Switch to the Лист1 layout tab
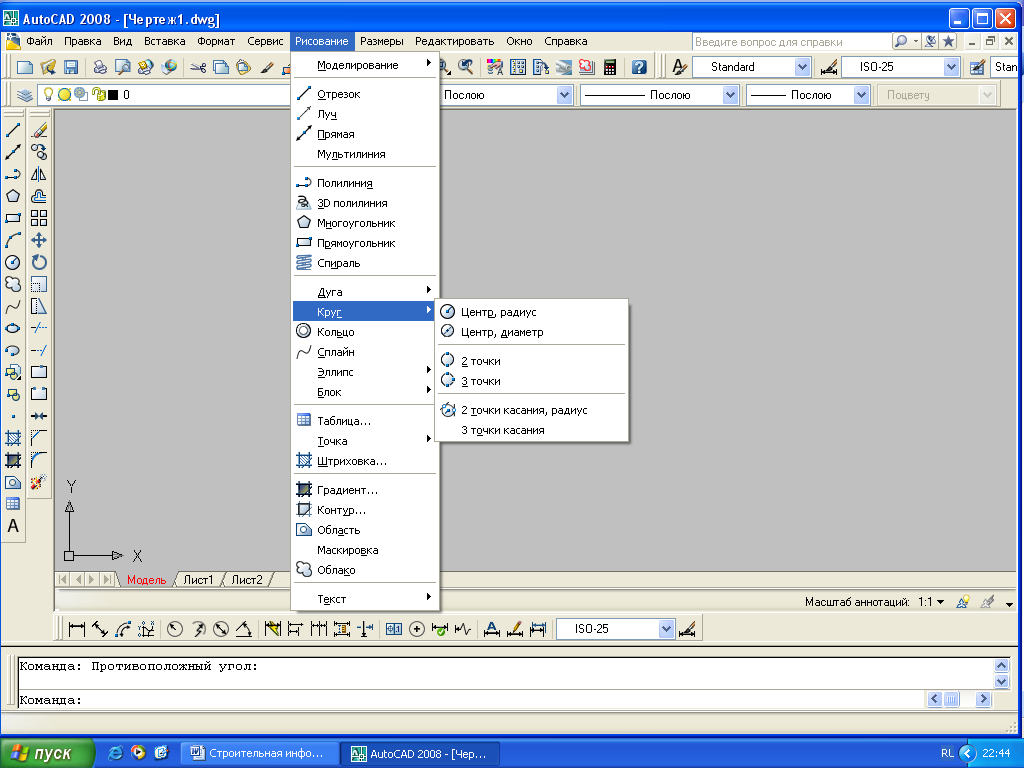1024x768 pixels. [x=198, y=579]
